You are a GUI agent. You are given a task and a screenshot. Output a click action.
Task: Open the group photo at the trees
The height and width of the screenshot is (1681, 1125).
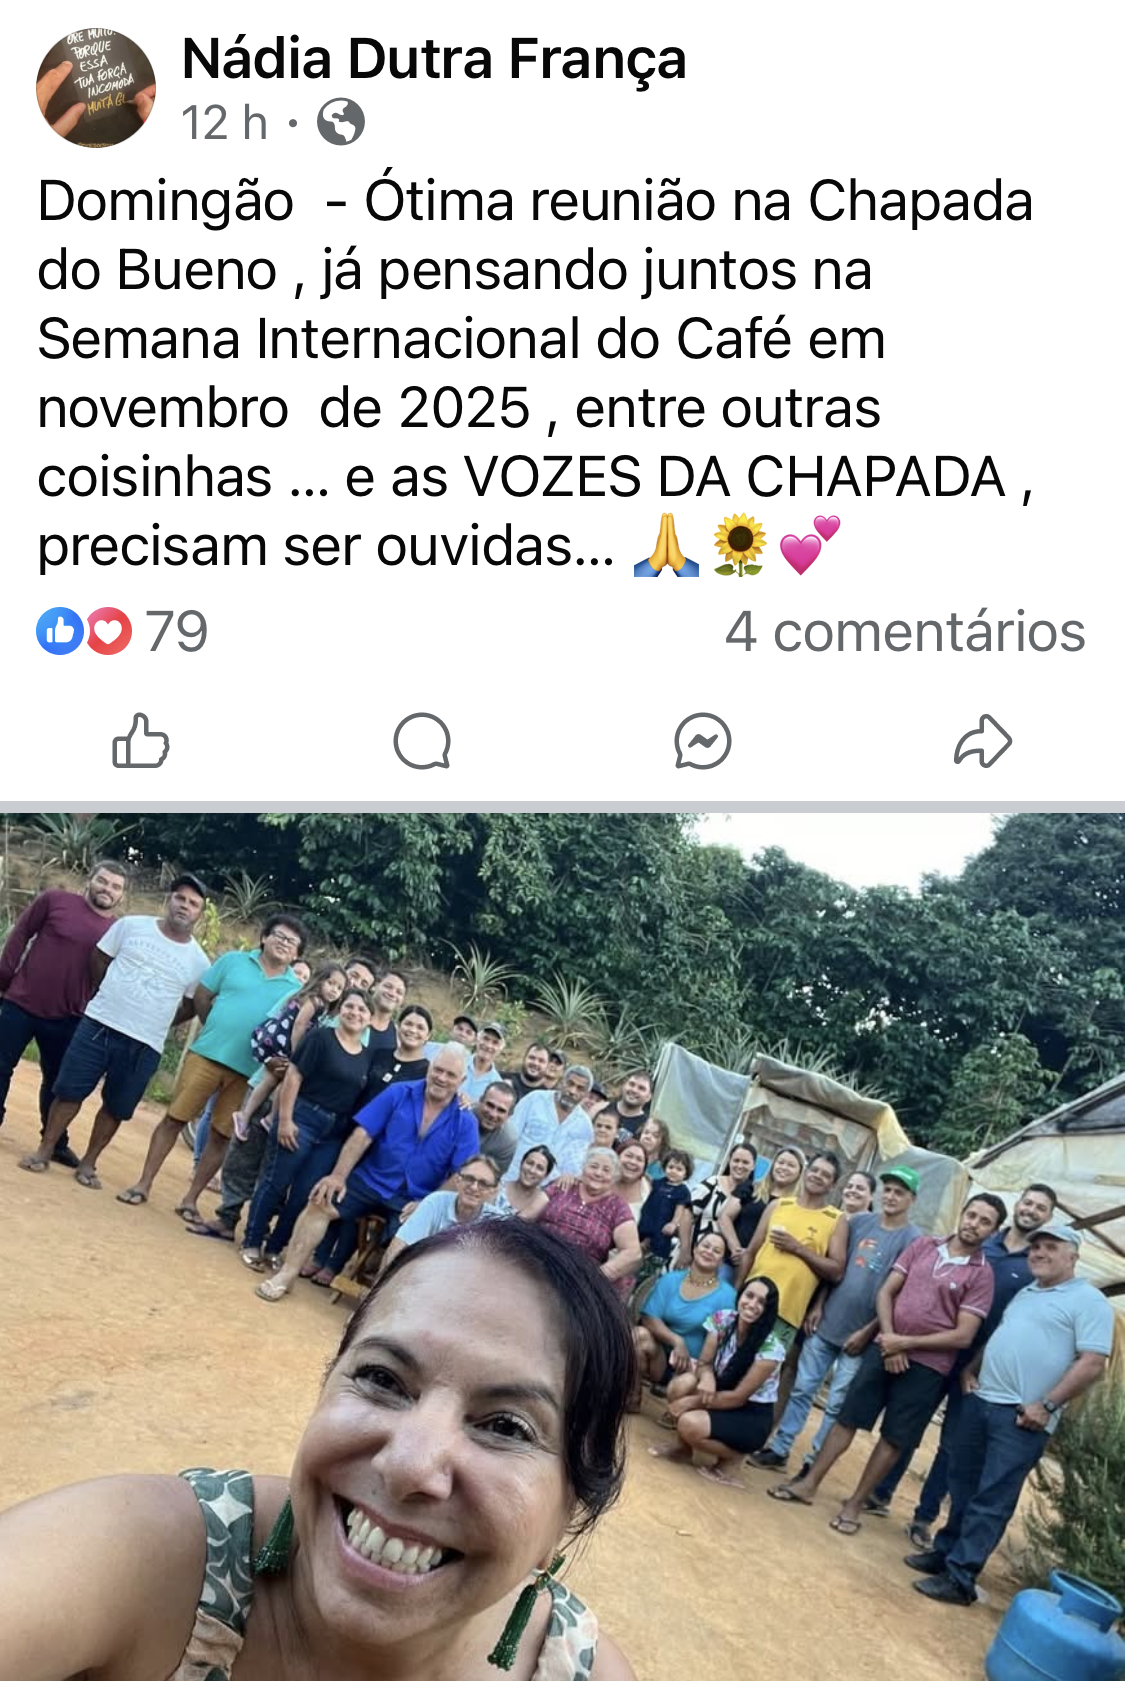[x=562, y=1247]
